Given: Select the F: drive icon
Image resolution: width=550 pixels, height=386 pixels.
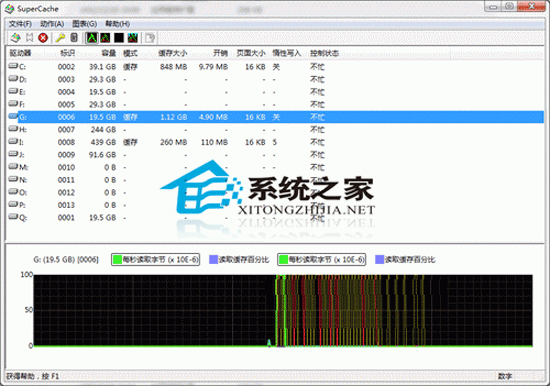Looking at the screenshot, I should (x=13, y=104).
